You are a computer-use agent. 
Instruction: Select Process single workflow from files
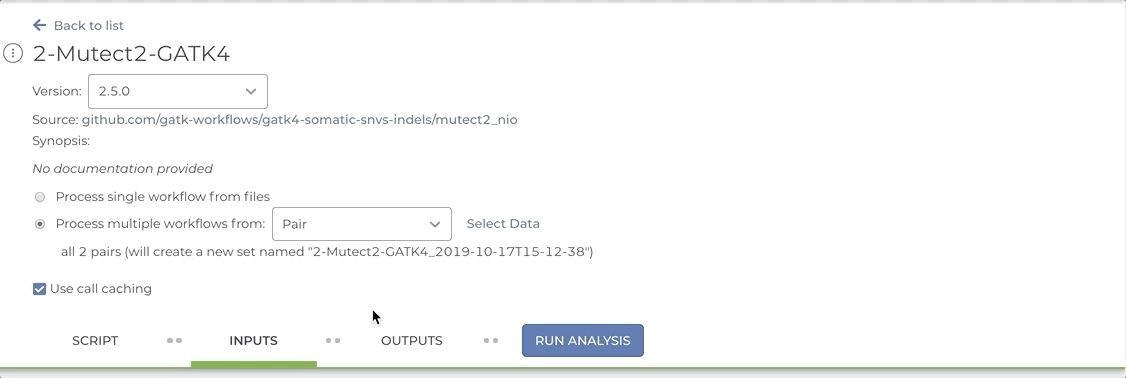coord(40,197)
